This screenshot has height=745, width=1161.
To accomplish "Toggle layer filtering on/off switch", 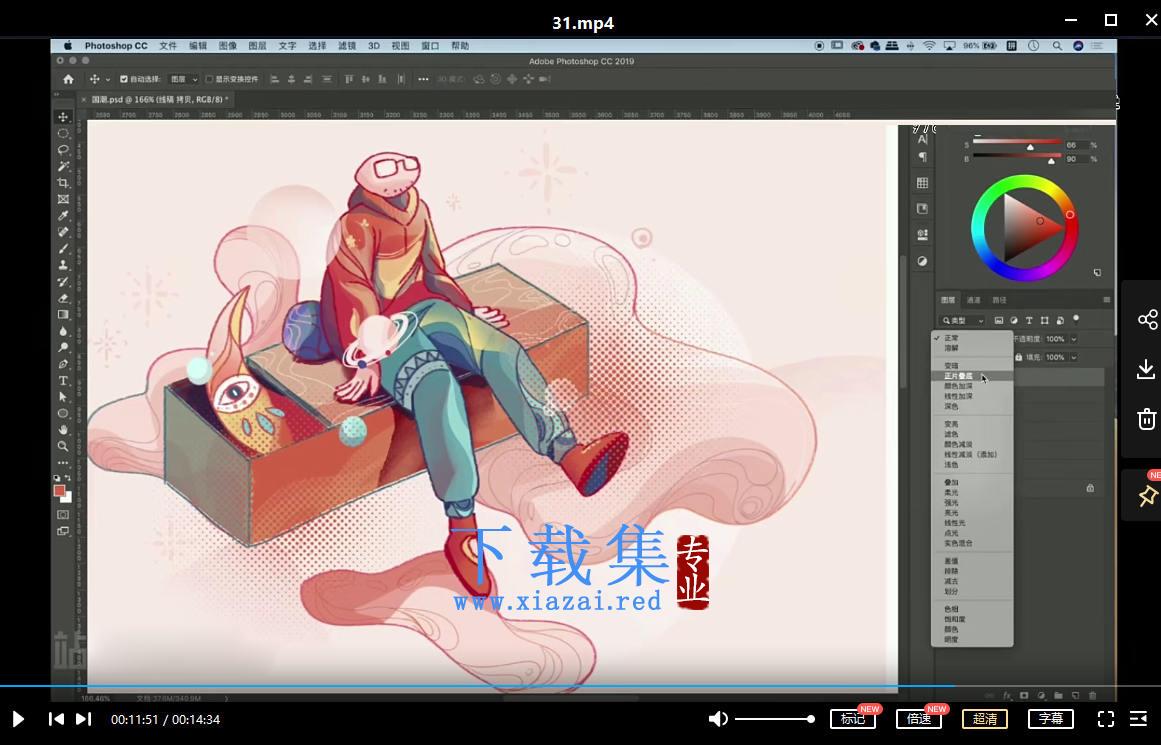I will tap(1076, 320).
